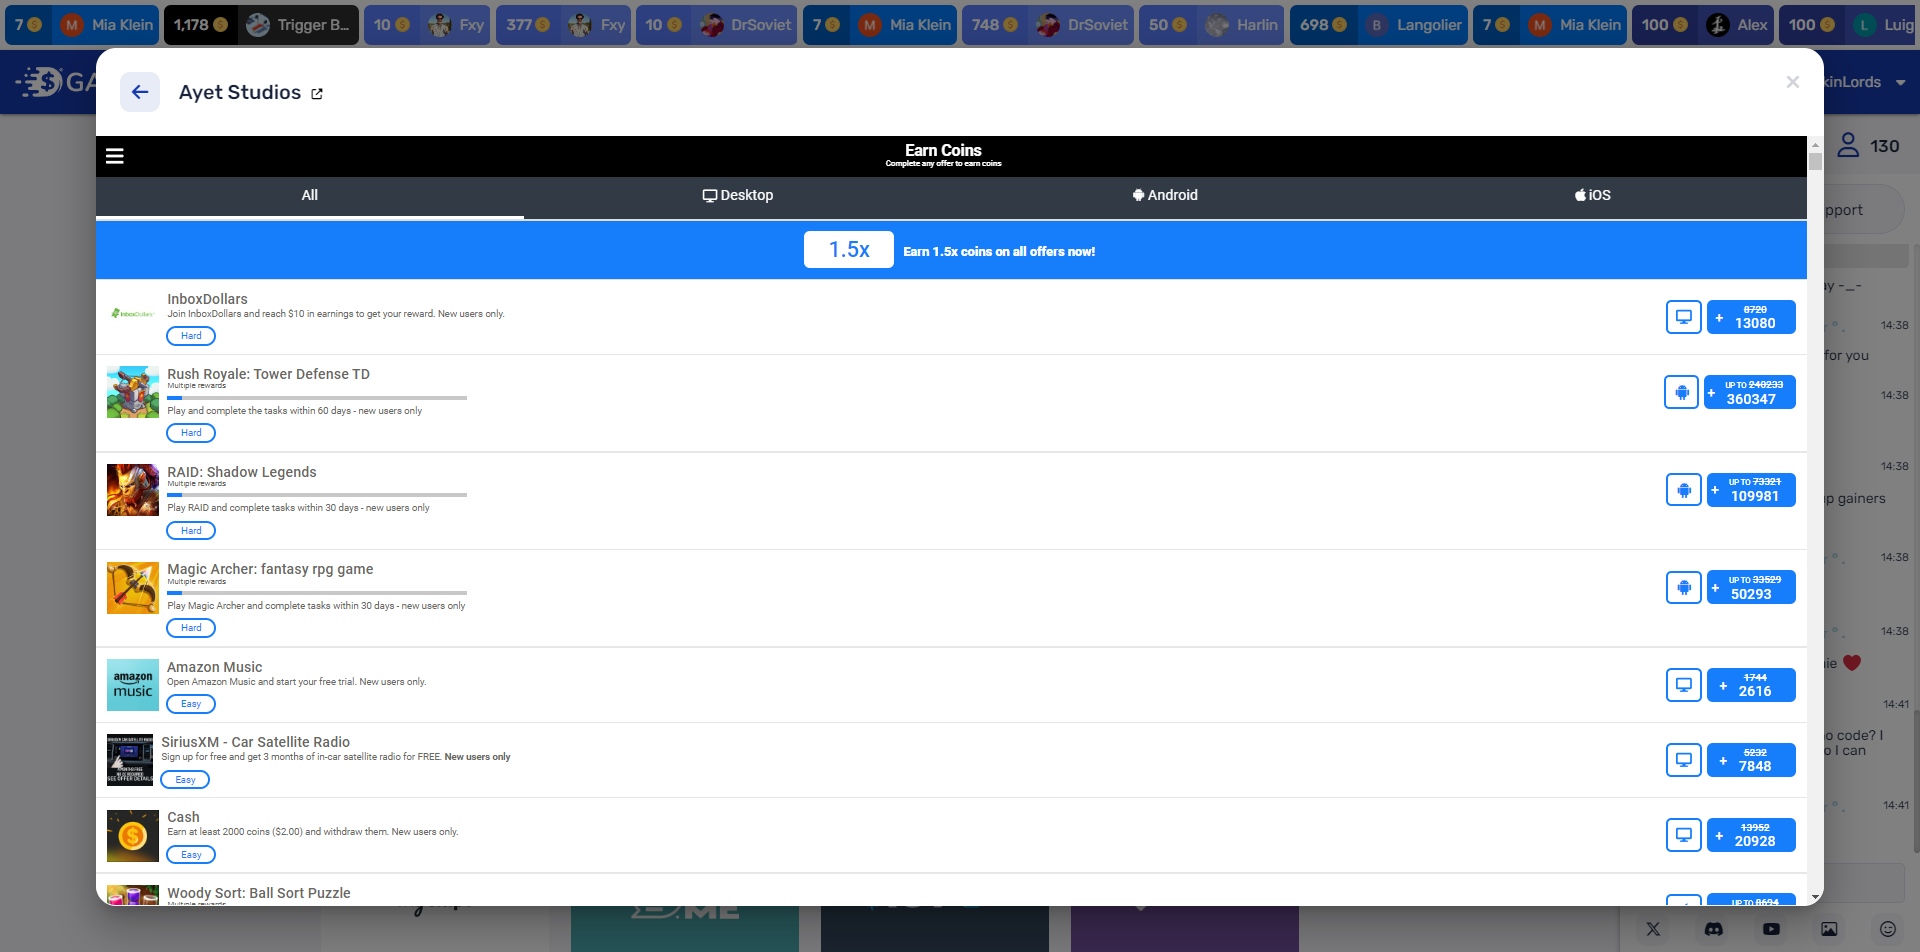Click Rush Royale progress bar
The image size is (1920, 952).
coord(317,398)
